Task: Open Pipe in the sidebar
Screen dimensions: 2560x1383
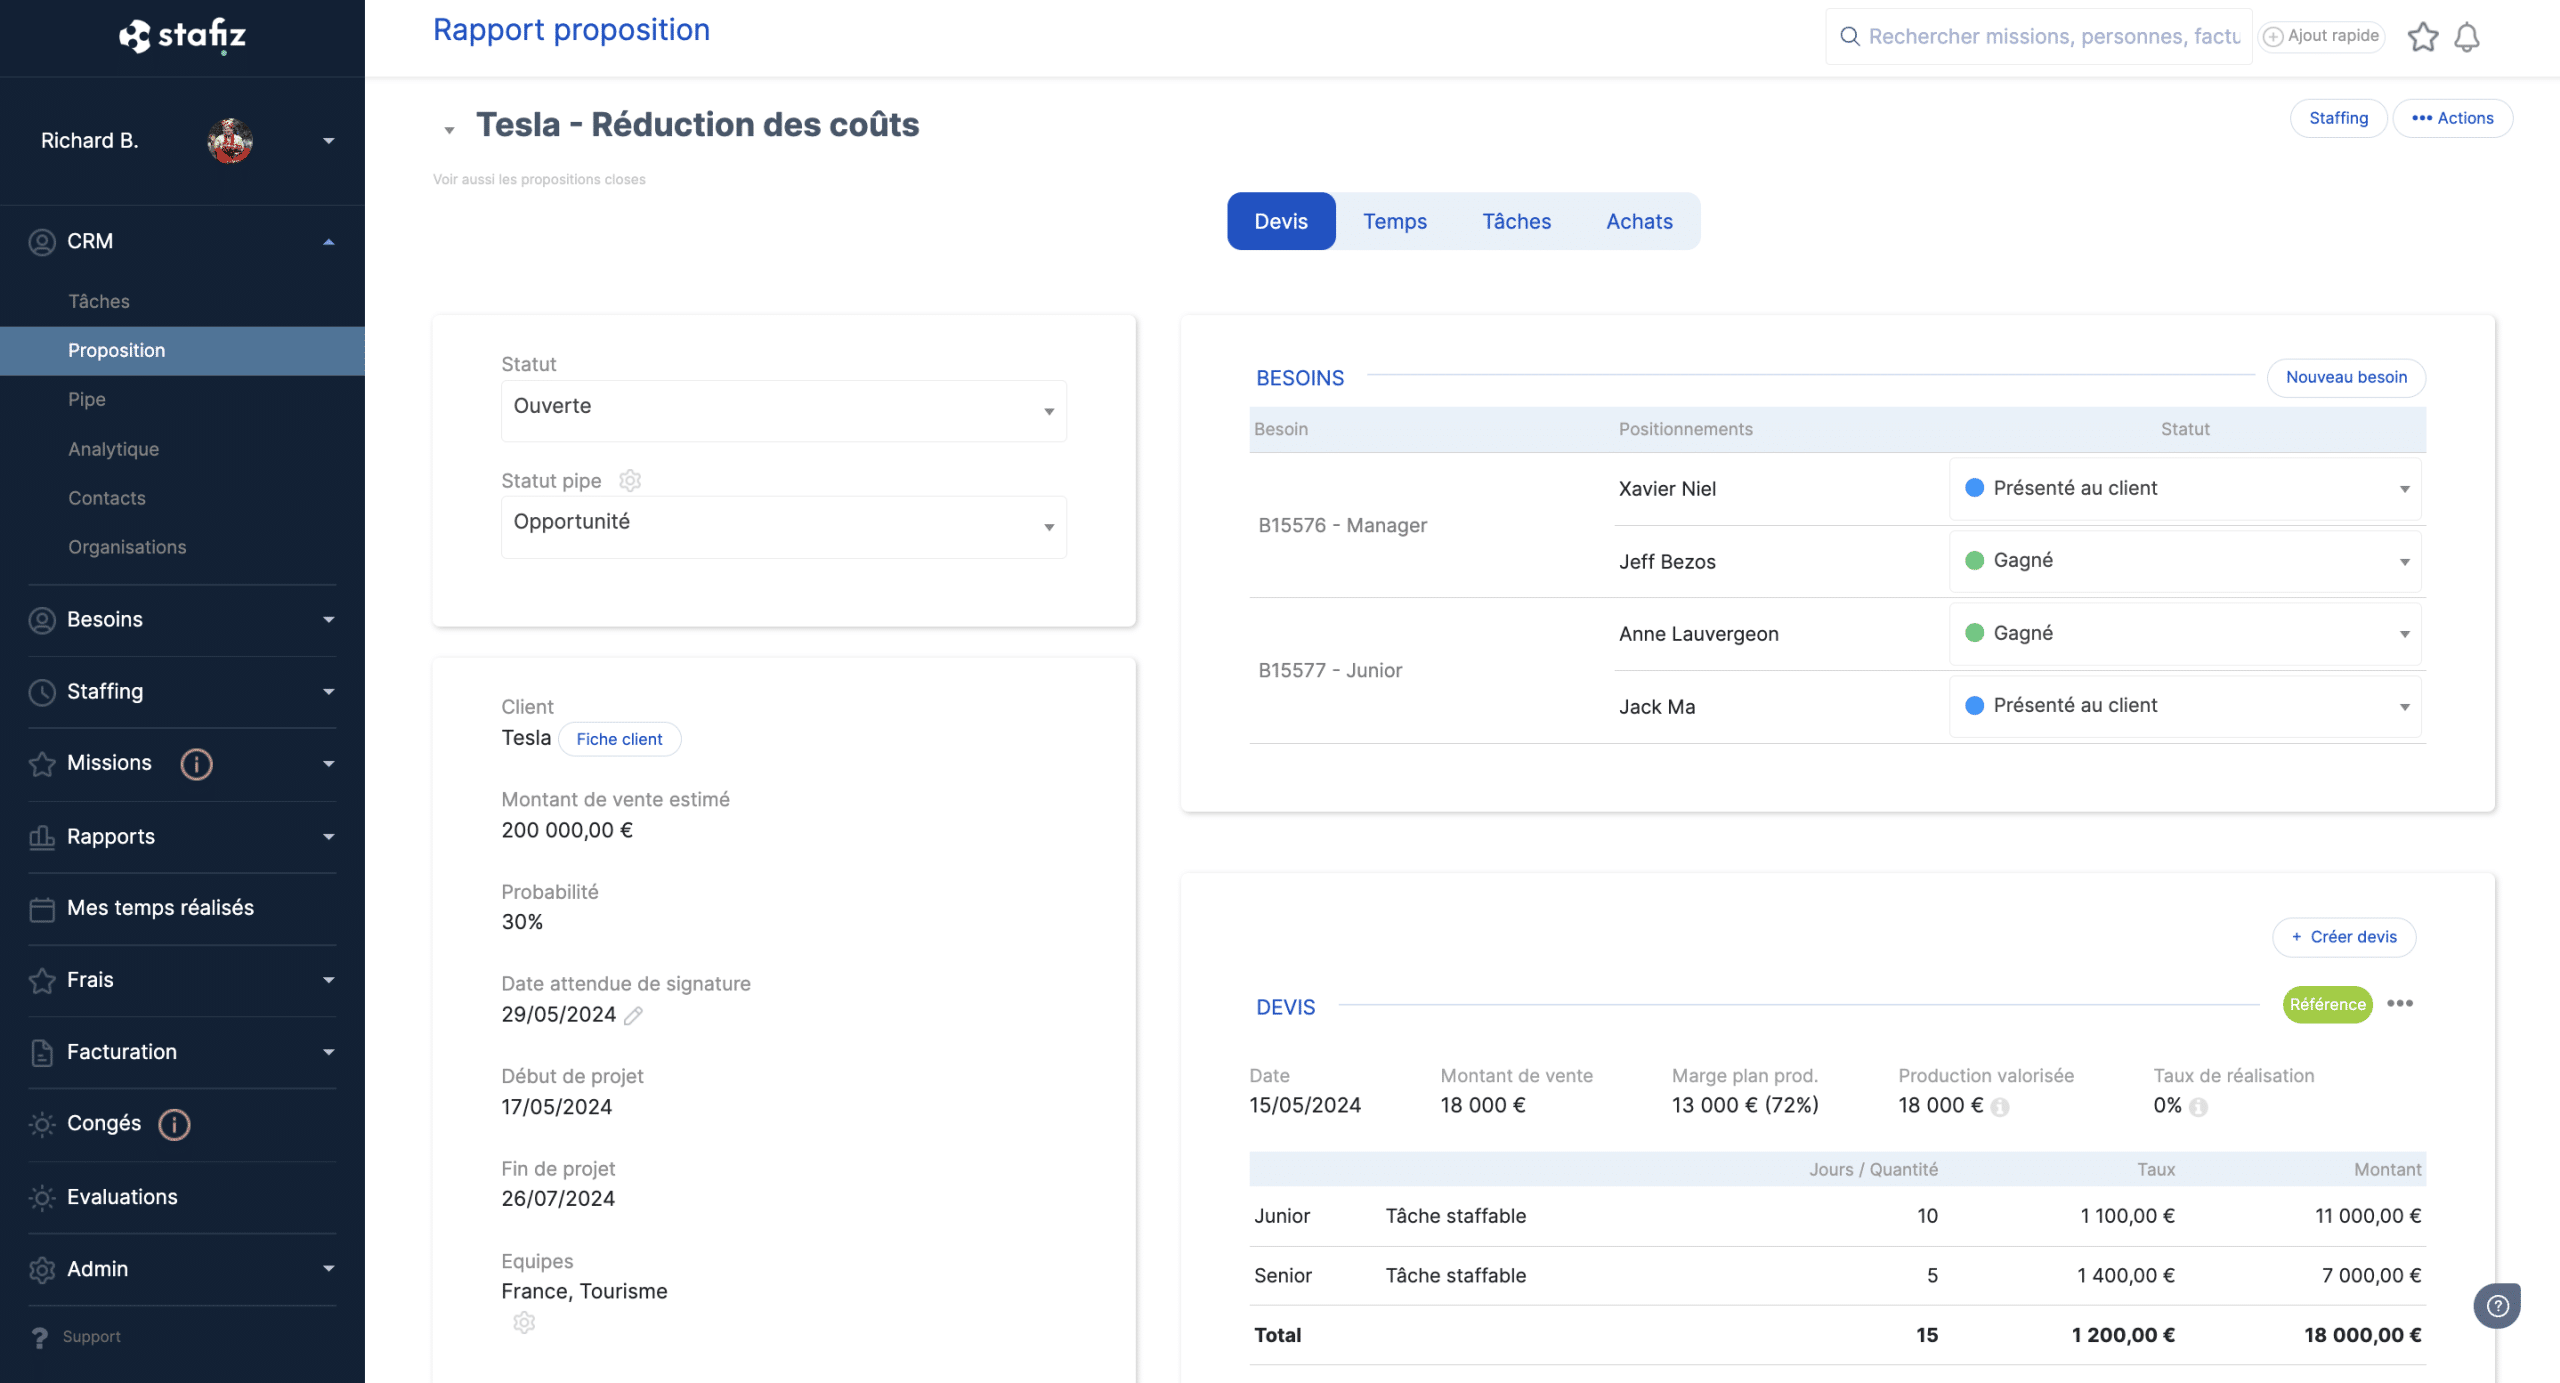Action: pyautogui.click(x=87, y=399)
